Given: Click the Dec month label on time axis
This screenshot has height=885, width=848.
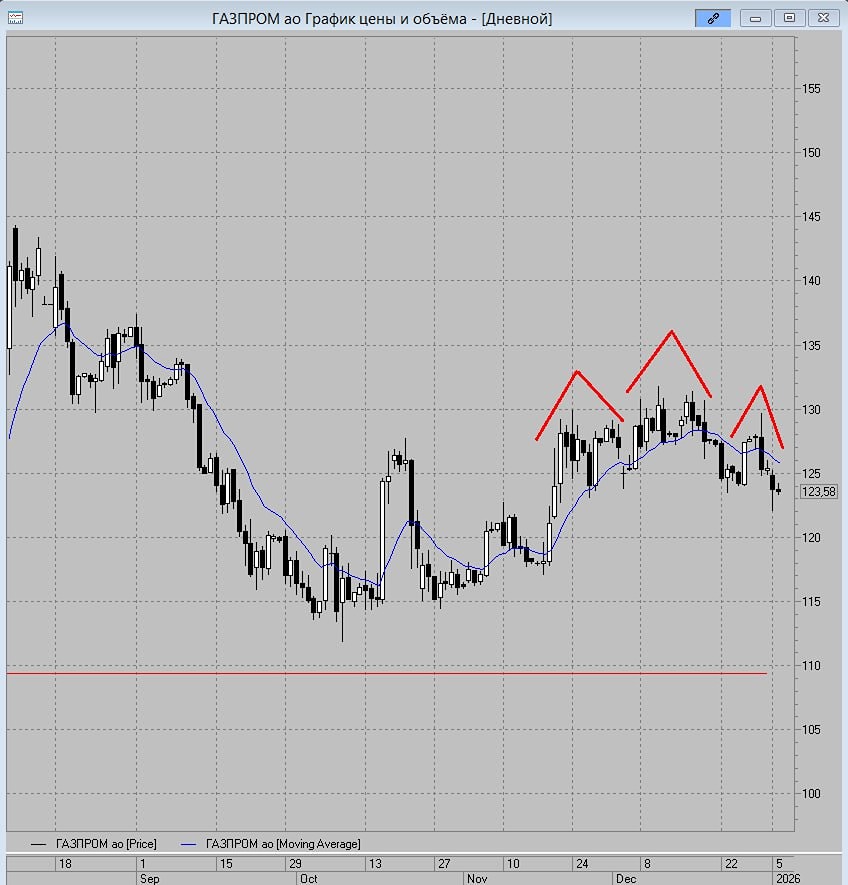Looking at the screenshot, I should tap(626, 879).
